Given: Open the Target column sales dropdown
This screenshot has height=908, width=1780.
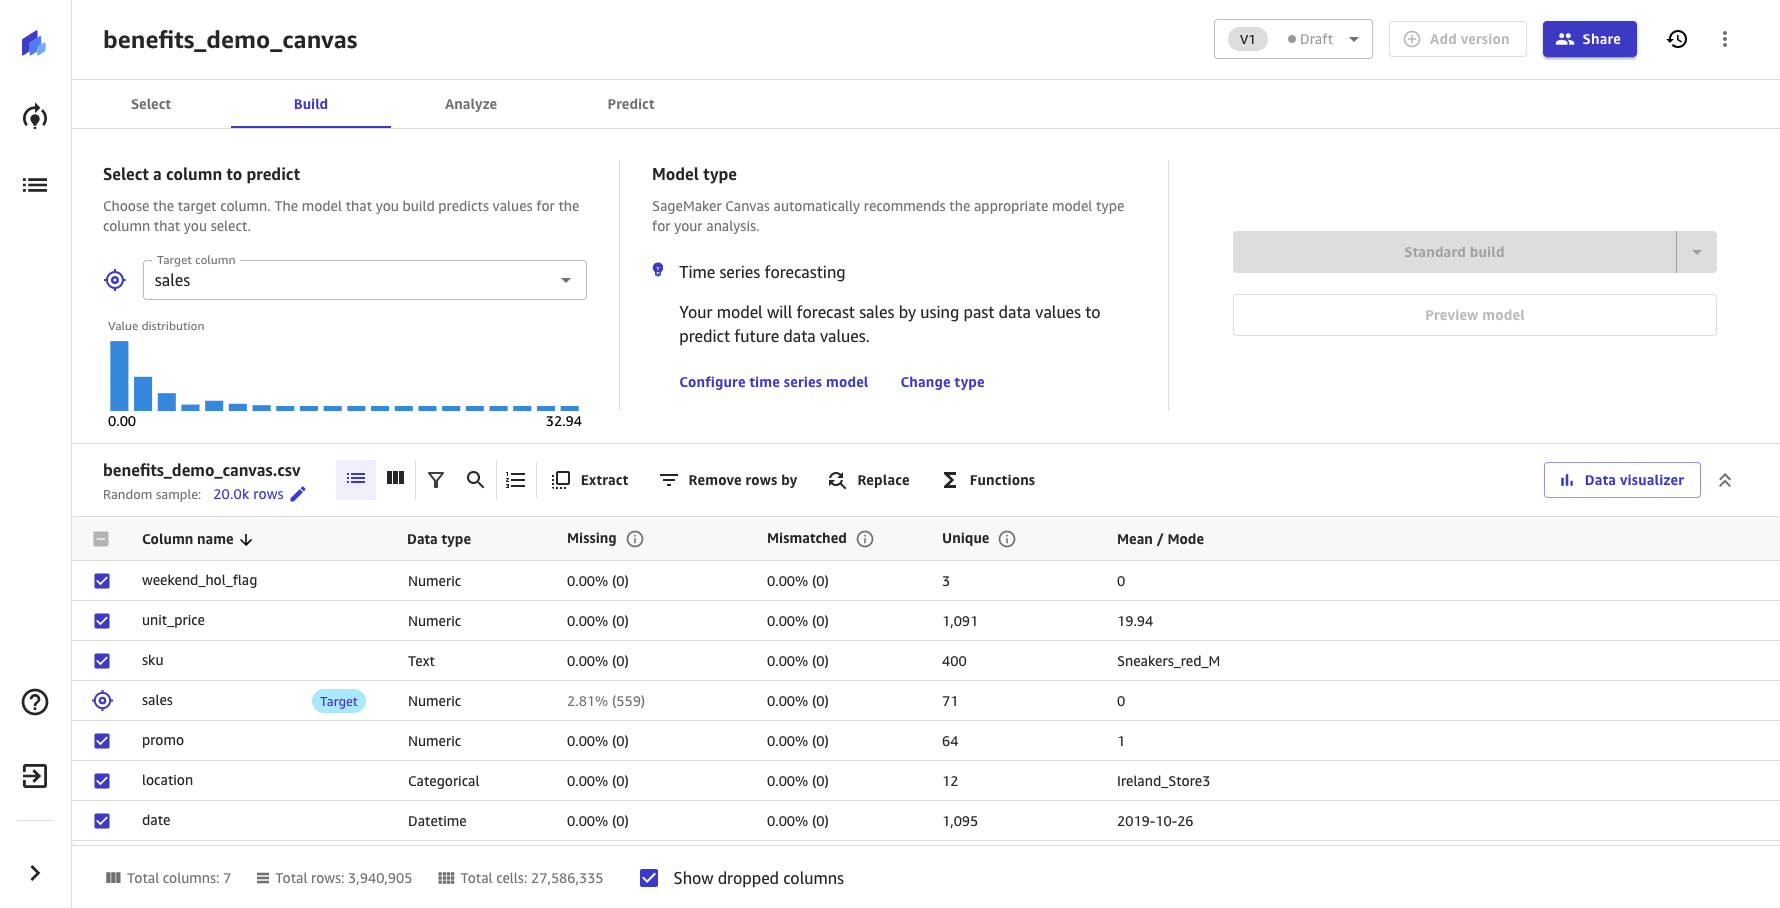Looking at the screenshot, I should tap(365, 280).
